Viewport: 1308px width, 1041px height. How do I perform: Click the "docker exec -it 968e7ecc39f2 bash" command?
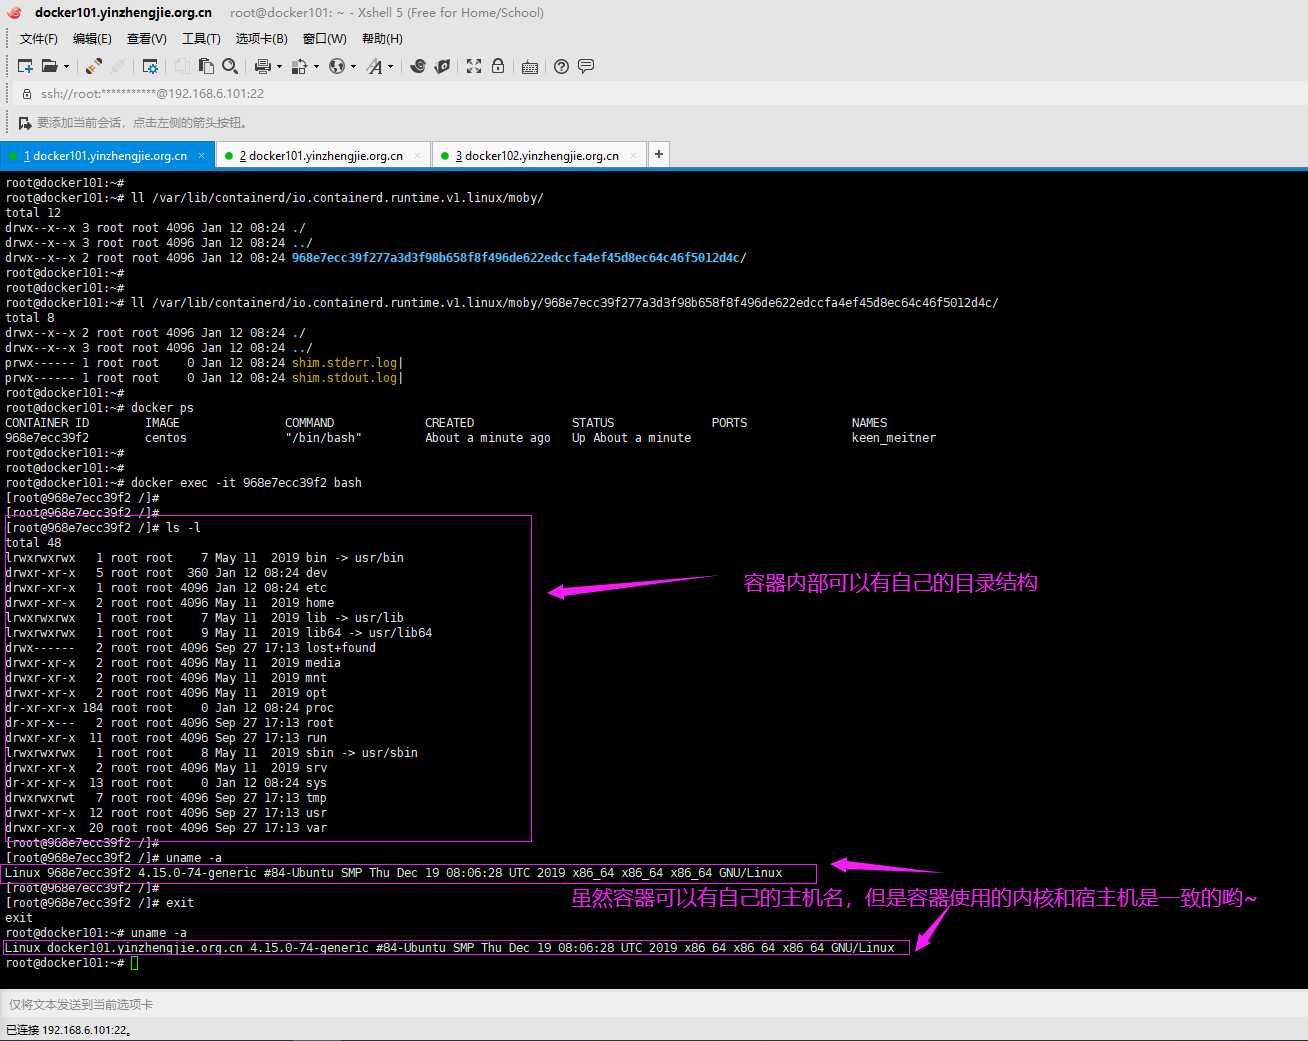[247, 483]
